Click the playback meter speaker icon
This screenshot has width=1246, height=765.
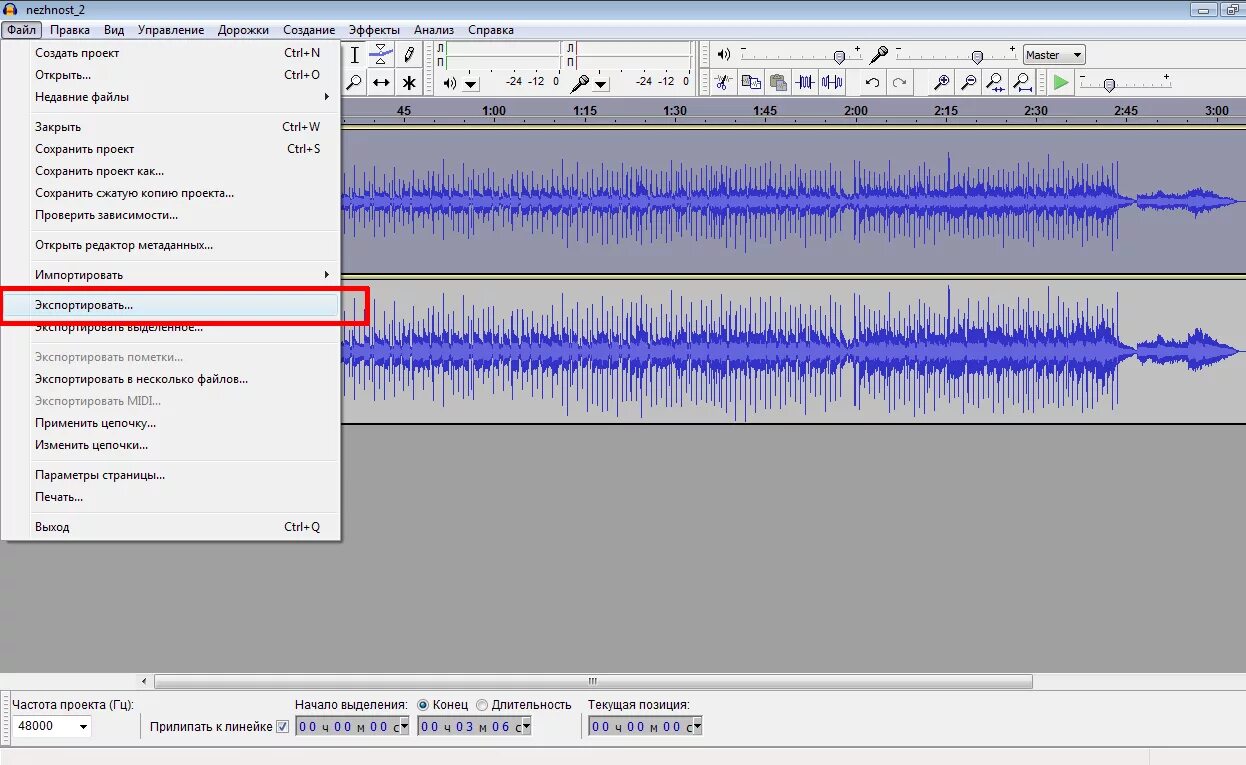(450, 83)
